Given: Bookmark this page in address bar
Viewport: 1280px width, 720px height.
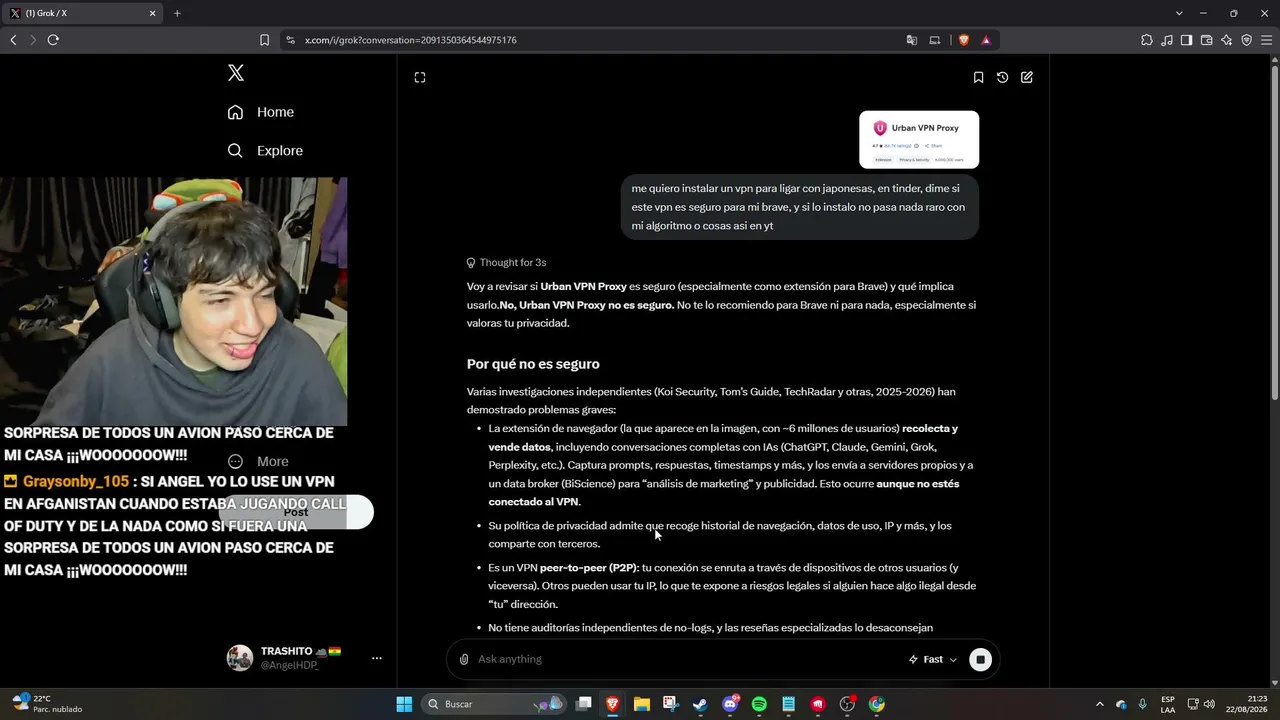Looking at the screenshot, I should coord(264,40).
